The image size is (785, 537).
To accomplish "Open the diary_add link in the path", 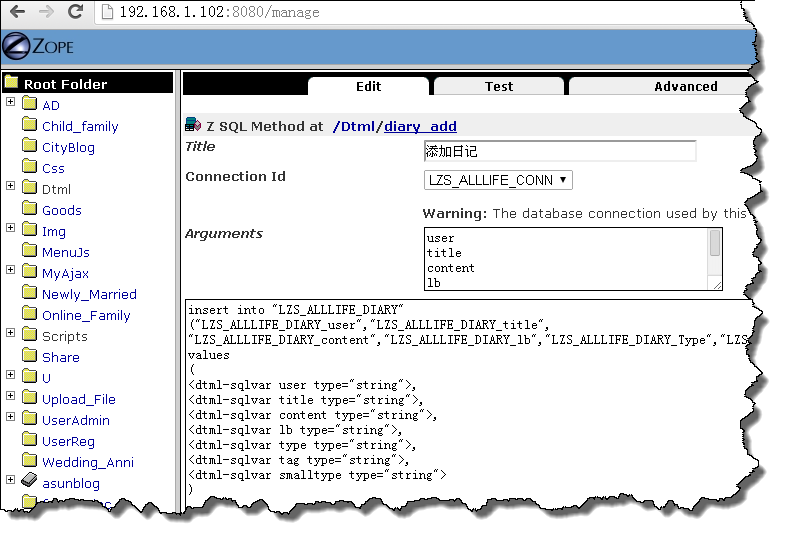I will (x=421, y=127).
